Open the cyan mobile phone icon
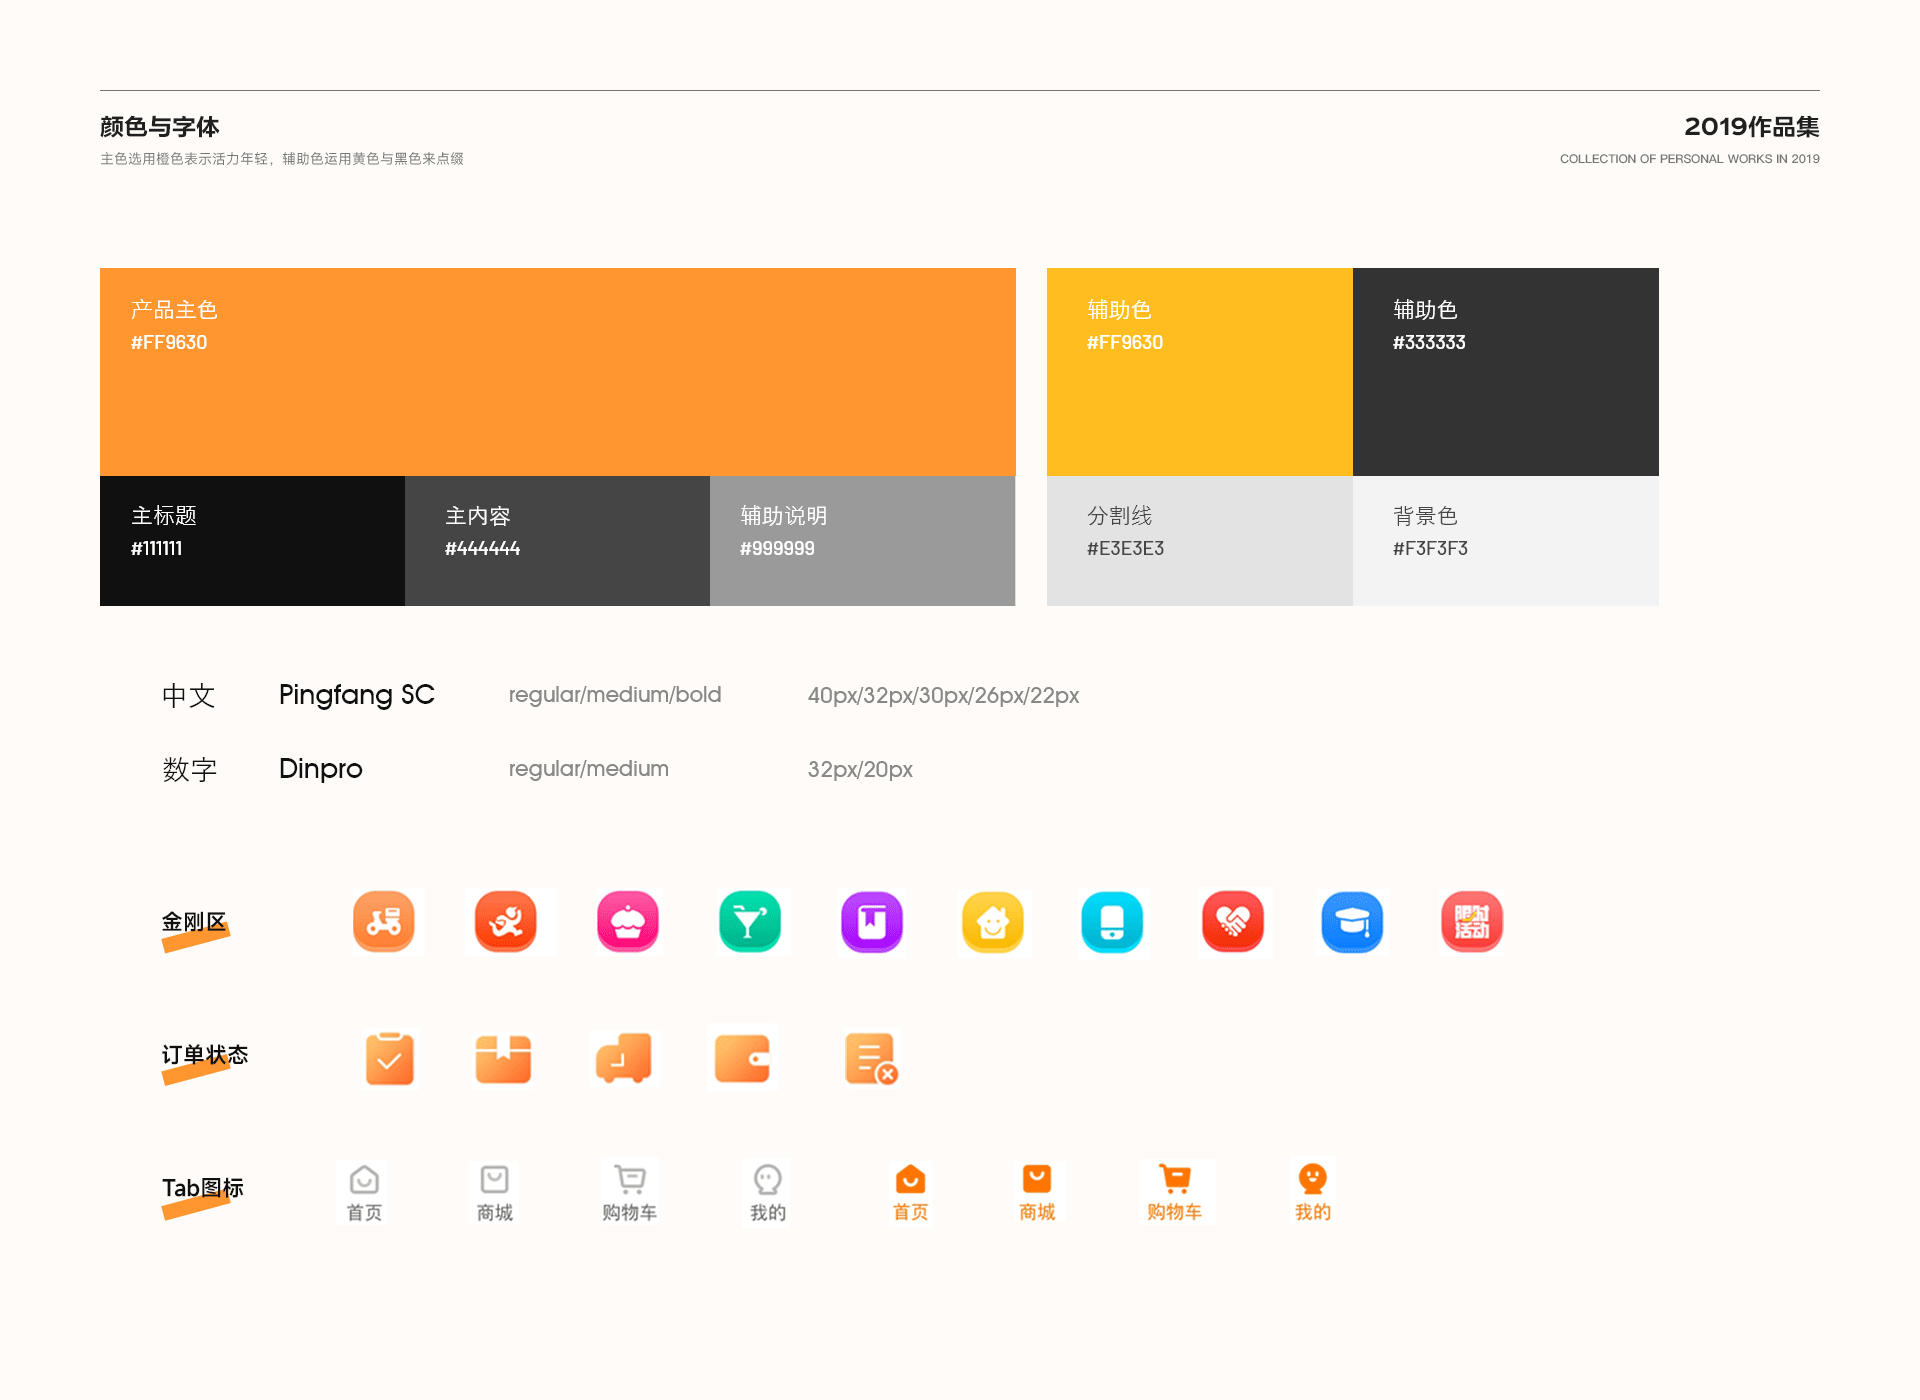The width and height of the screenshot is (1920, 1400). [x=1112, y=921]
